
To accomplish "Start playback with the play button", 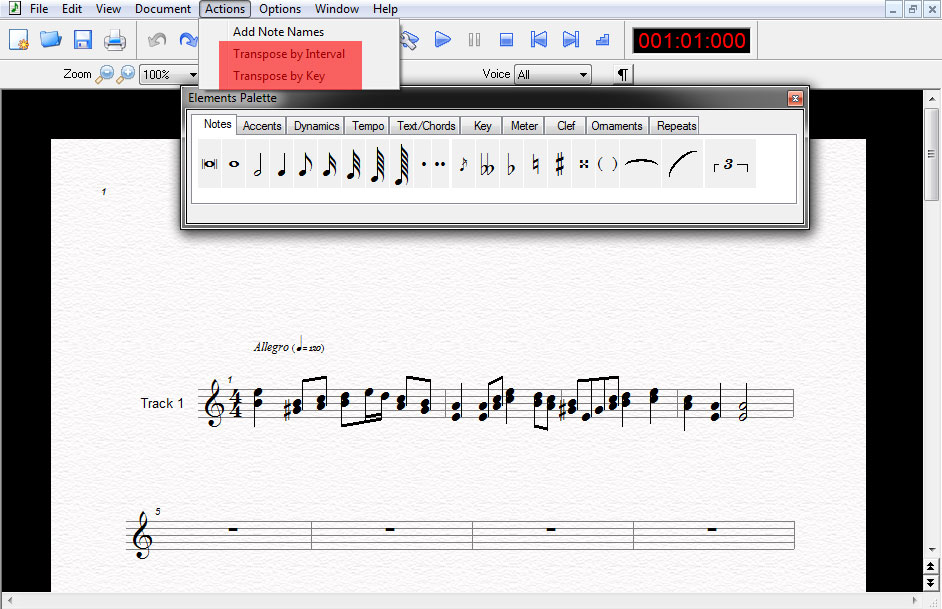I will click(x=443, y=40).
